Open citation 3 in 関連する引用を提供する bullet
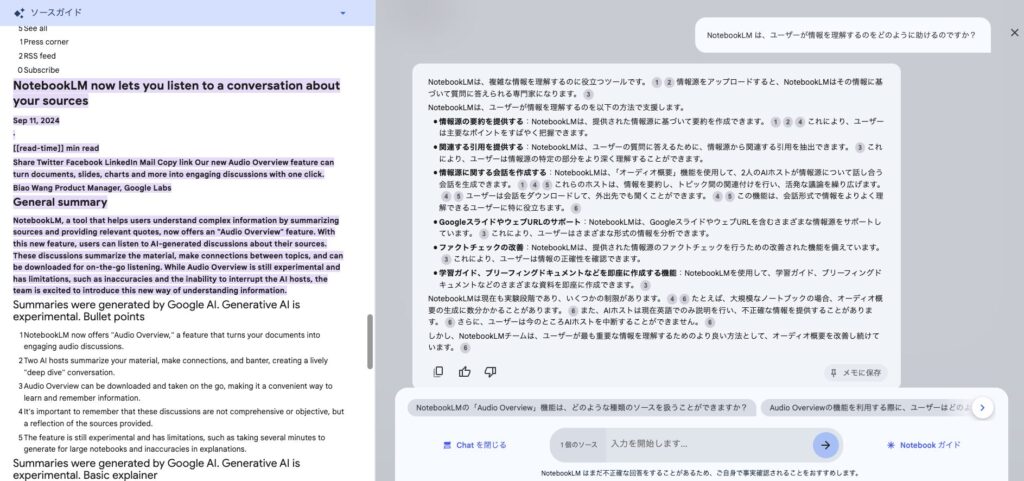 [859, 147]
